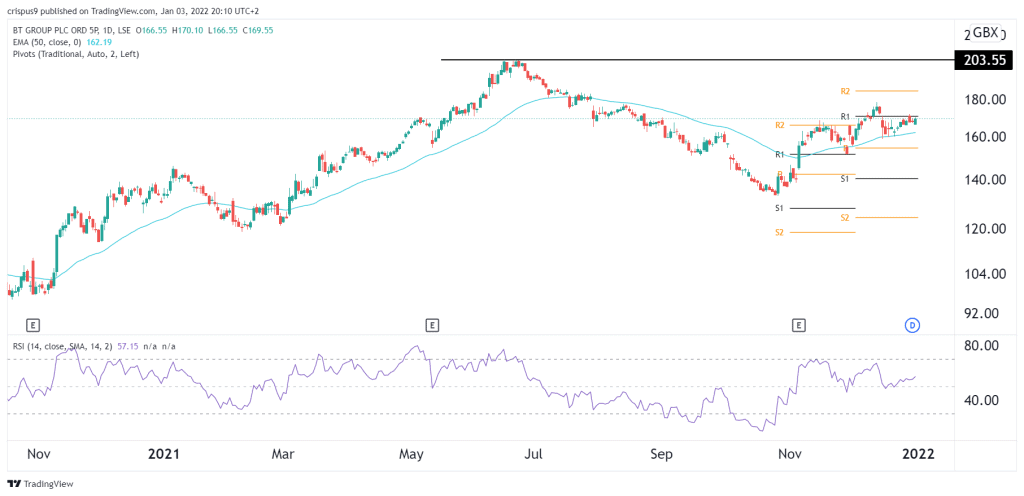
Task: Open the earnings E marker near May 2021
Action: click(x=430, y=324)
